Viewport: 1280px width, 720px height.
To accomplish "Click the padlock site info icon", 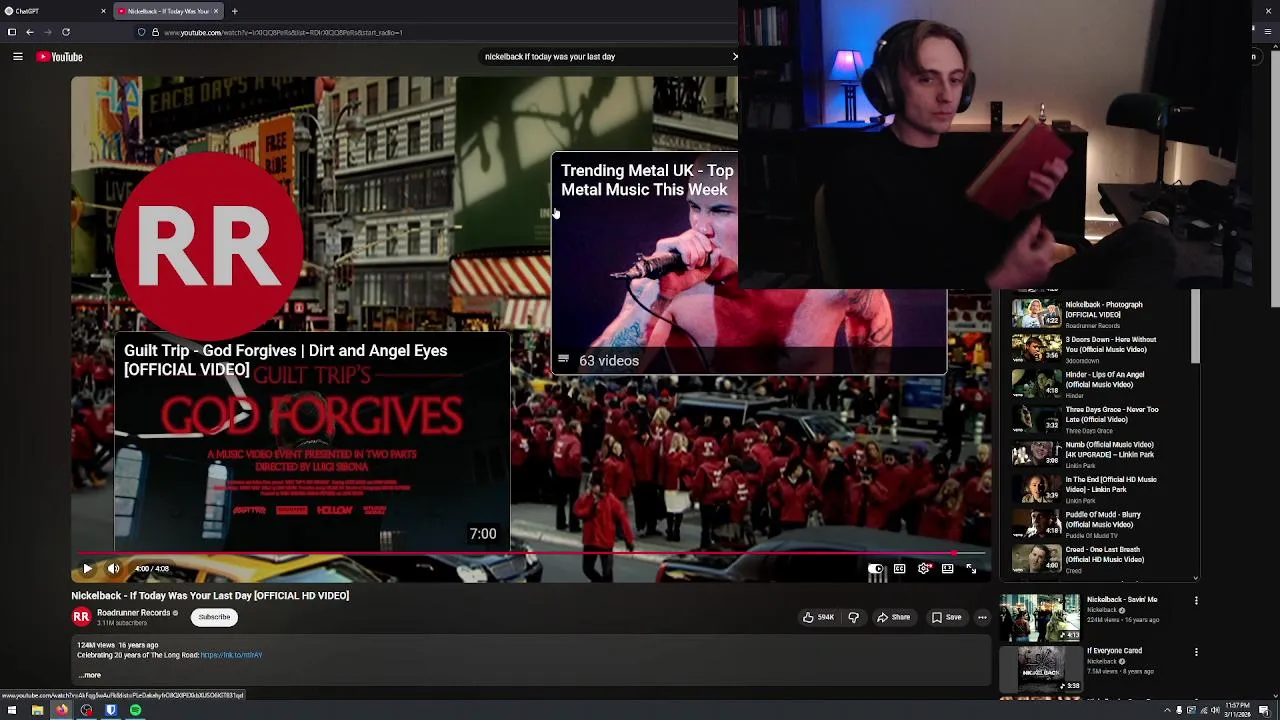I will click(x=155, y=32).
